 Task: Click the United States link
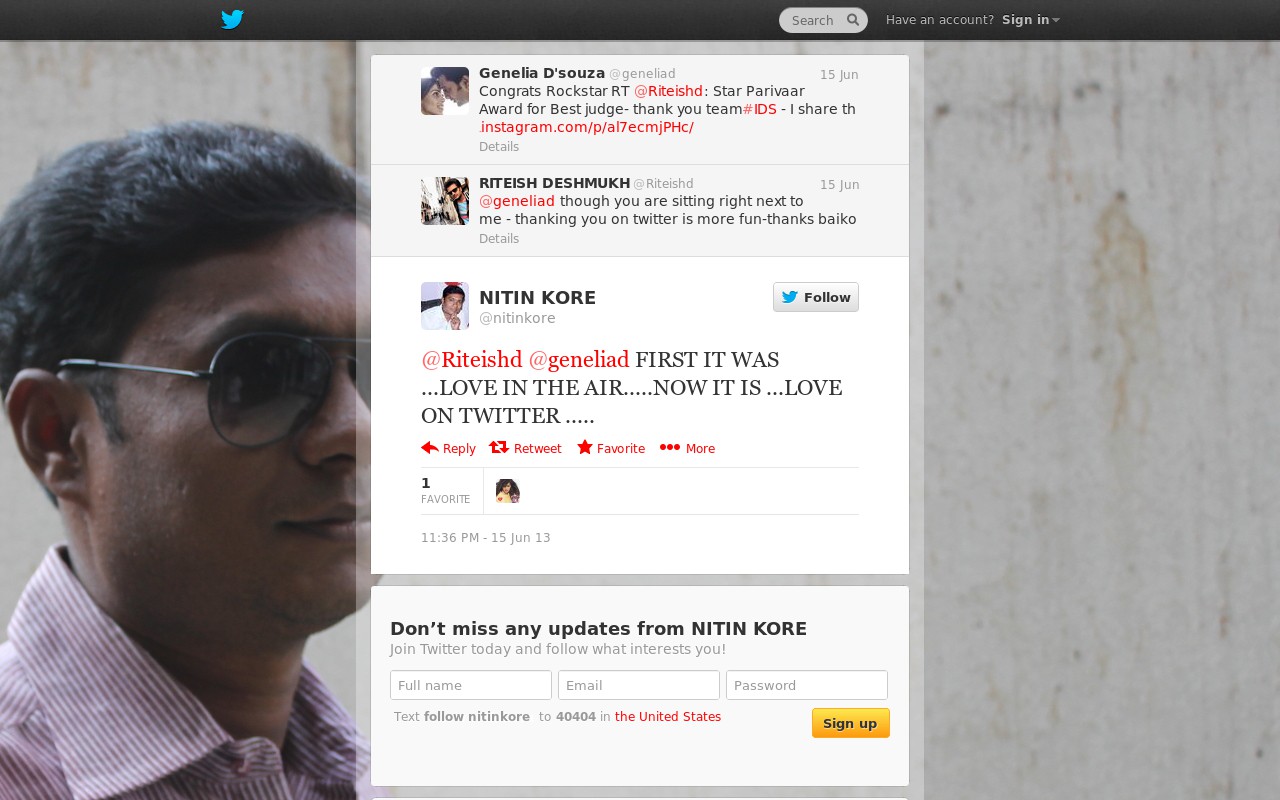point(668,717)
